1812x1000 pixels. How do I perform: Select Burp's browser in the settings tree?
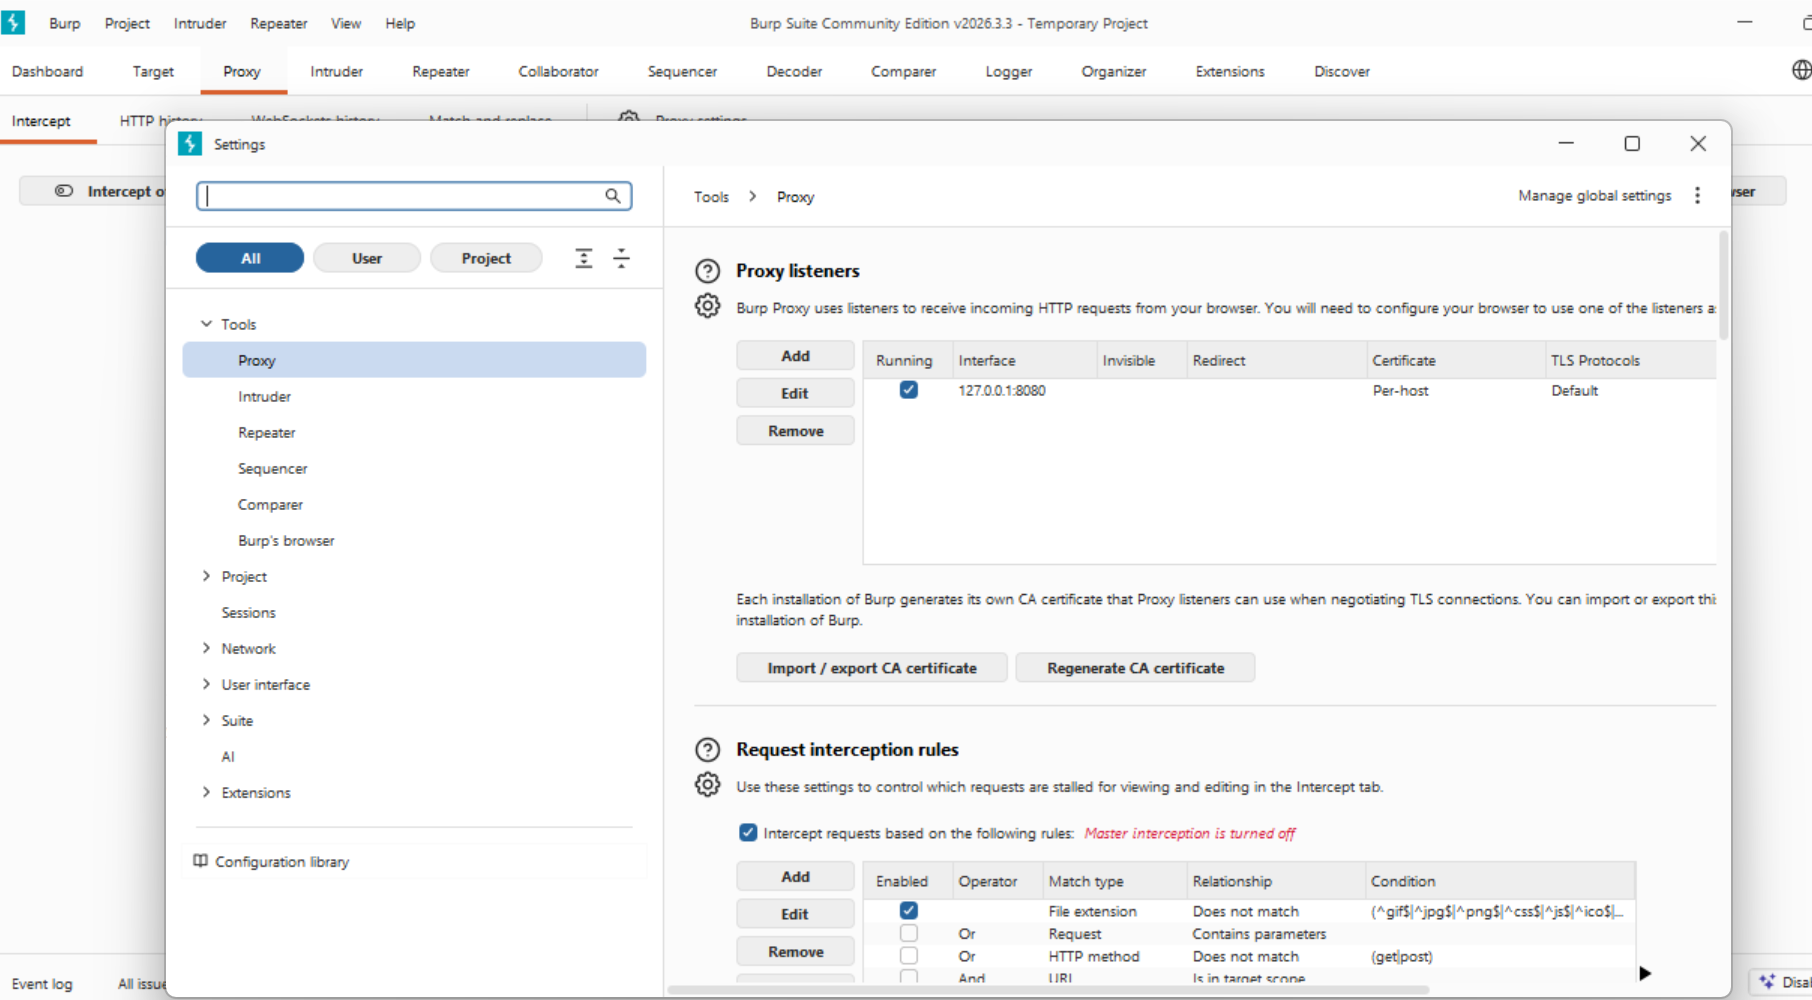[x=286, y=540]
